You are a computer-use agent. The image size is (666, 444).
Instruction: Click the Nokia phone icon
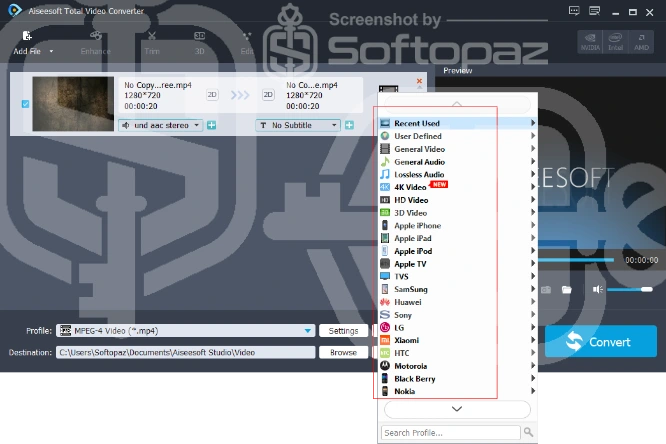click(x=385, y=391)
